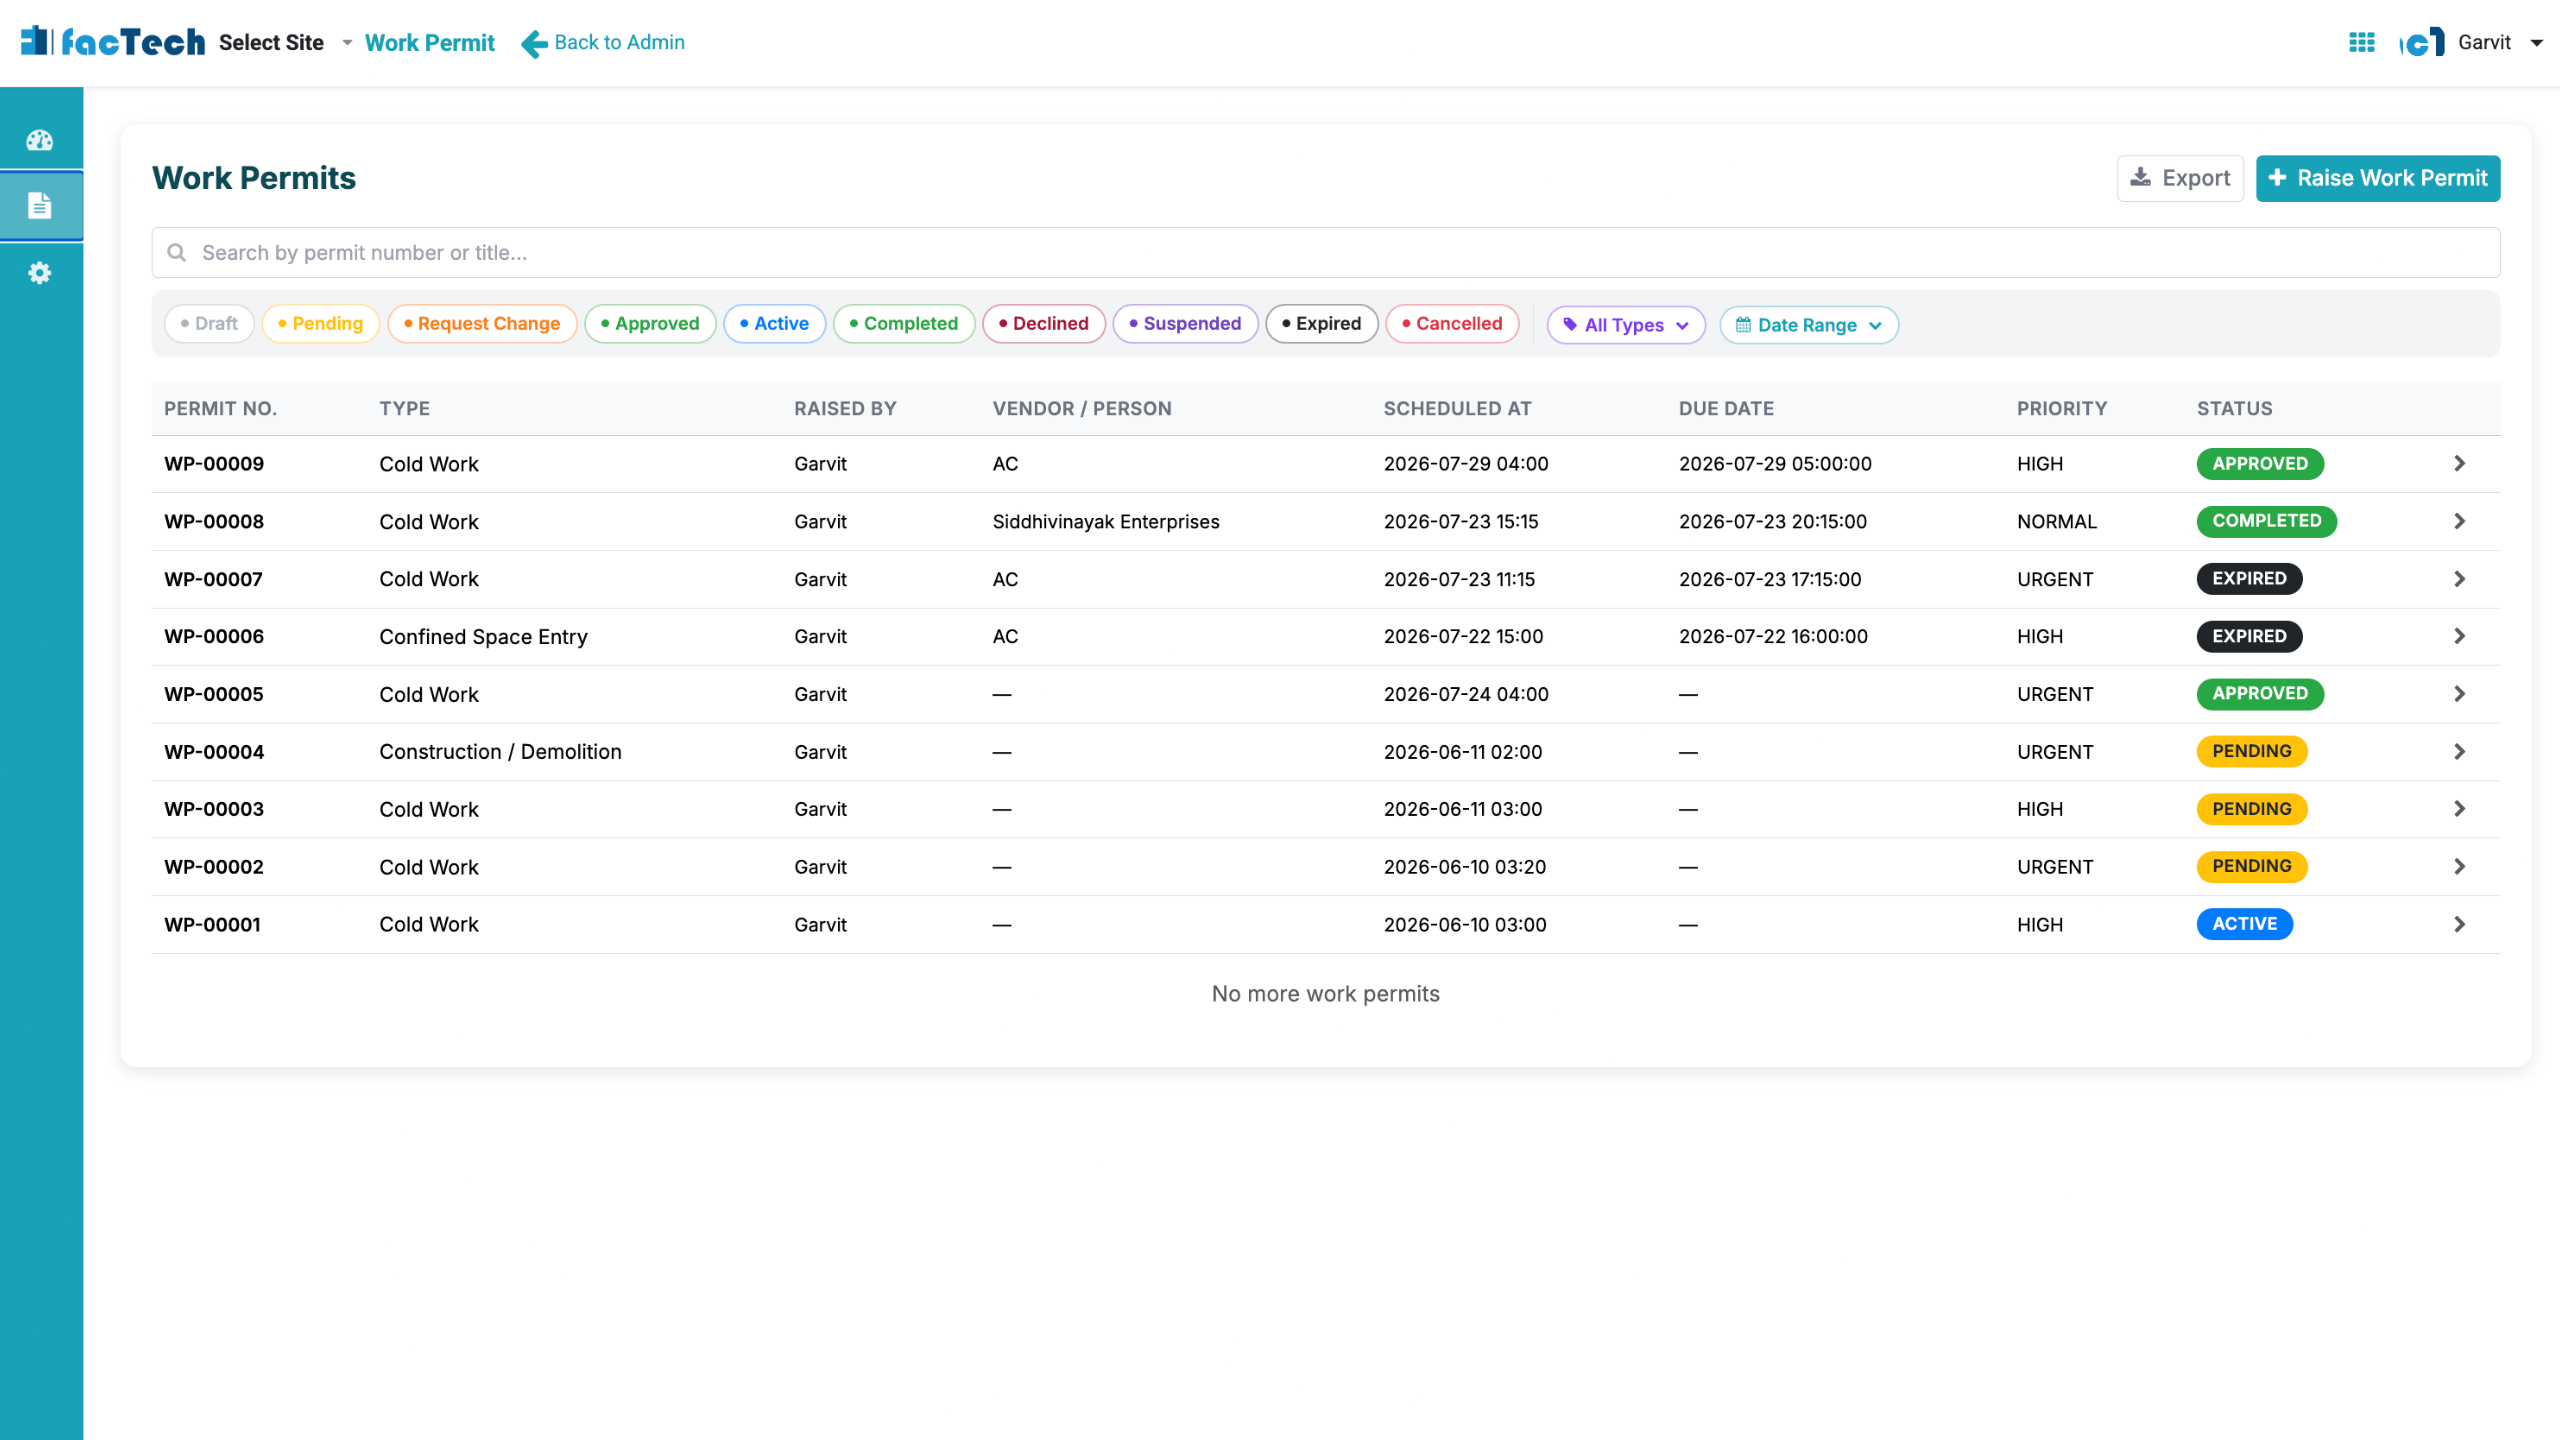Open the work permits document icon in sidebar

pos(40,205)
